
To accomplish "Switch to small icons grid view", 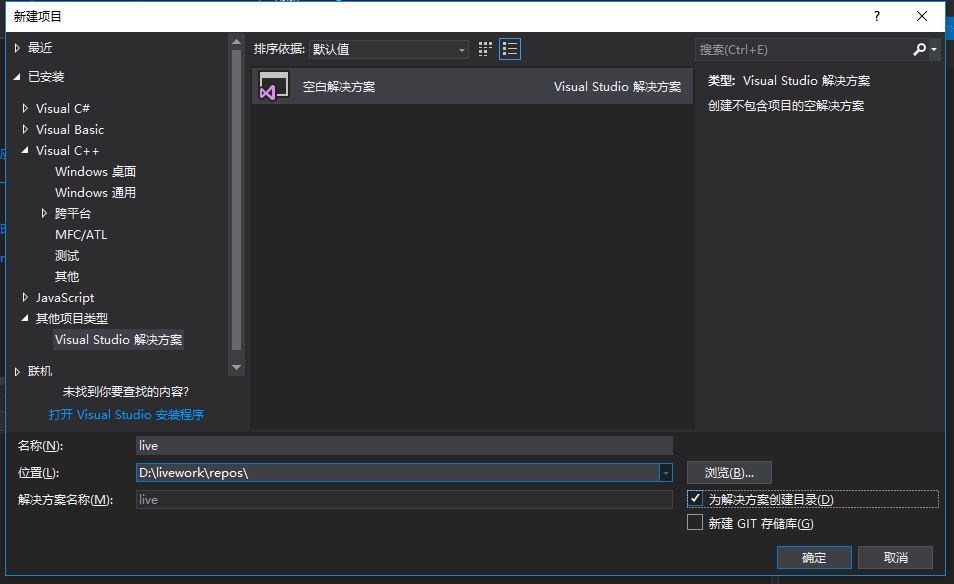I will pyautogui.click(x=485, y=49).
